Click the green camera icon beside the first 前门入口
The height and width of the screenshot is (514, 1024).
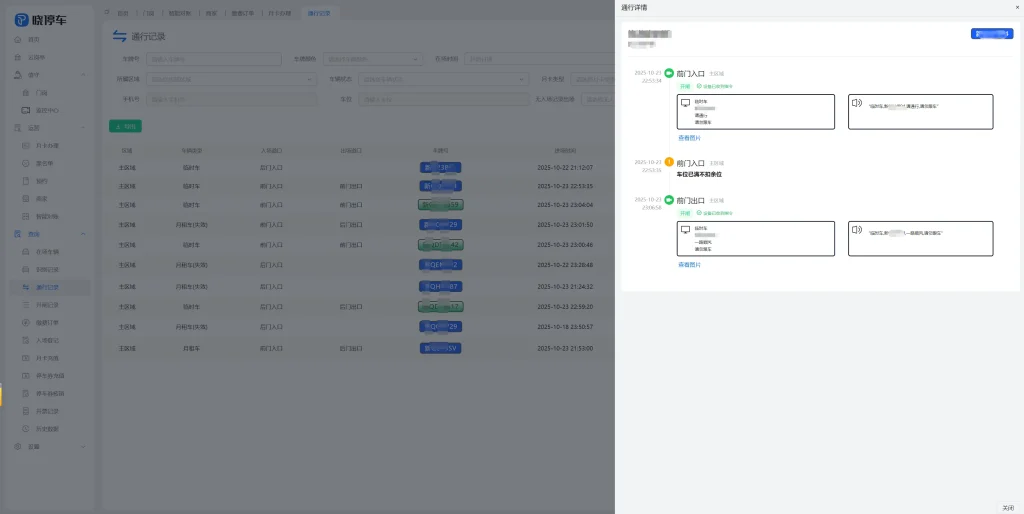pos(670,73)
